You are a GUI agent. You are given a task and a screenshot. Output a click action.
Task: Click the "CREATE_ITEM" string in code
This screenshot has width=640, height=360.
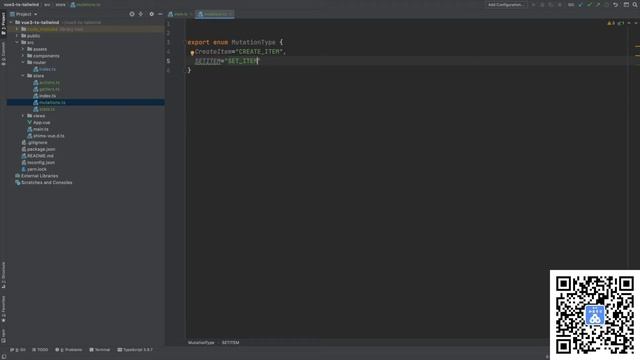tap(260, 52)
